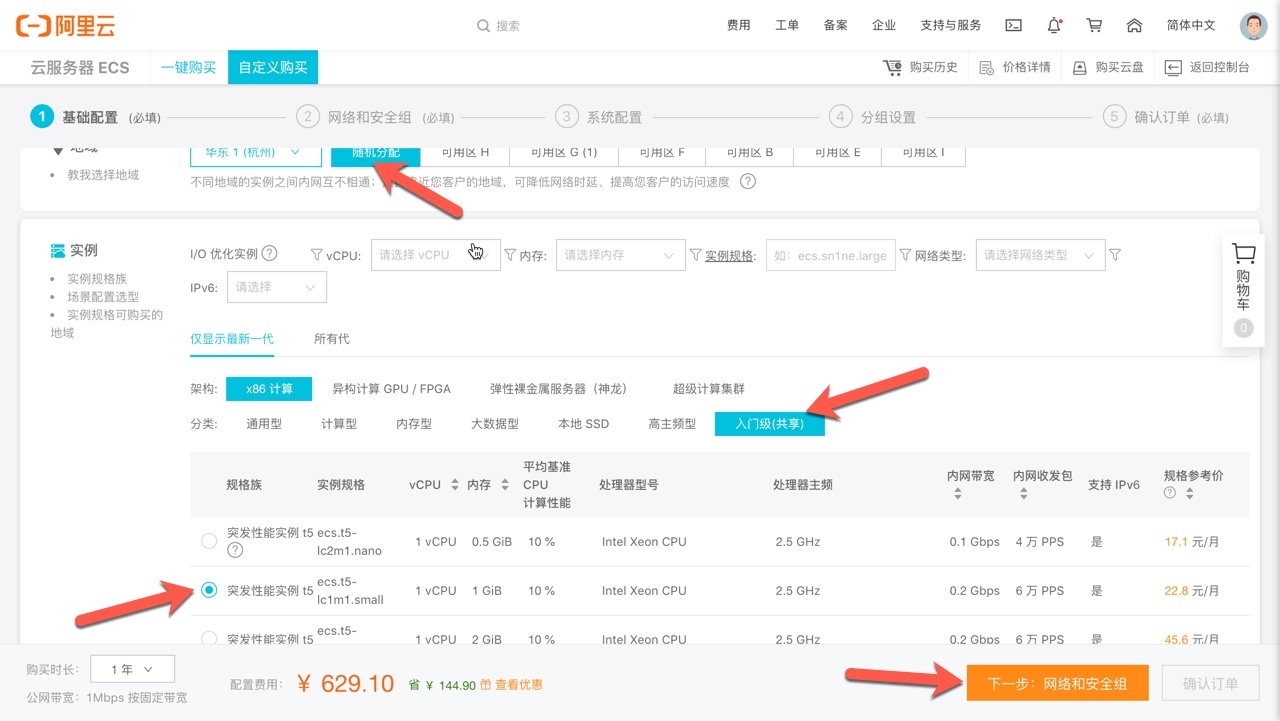Image resolution: width=1280 pixels, height=721 pixels.
Task: Sort the table by 内存 column
Action: pyautogui.click(x=485, y=485)
